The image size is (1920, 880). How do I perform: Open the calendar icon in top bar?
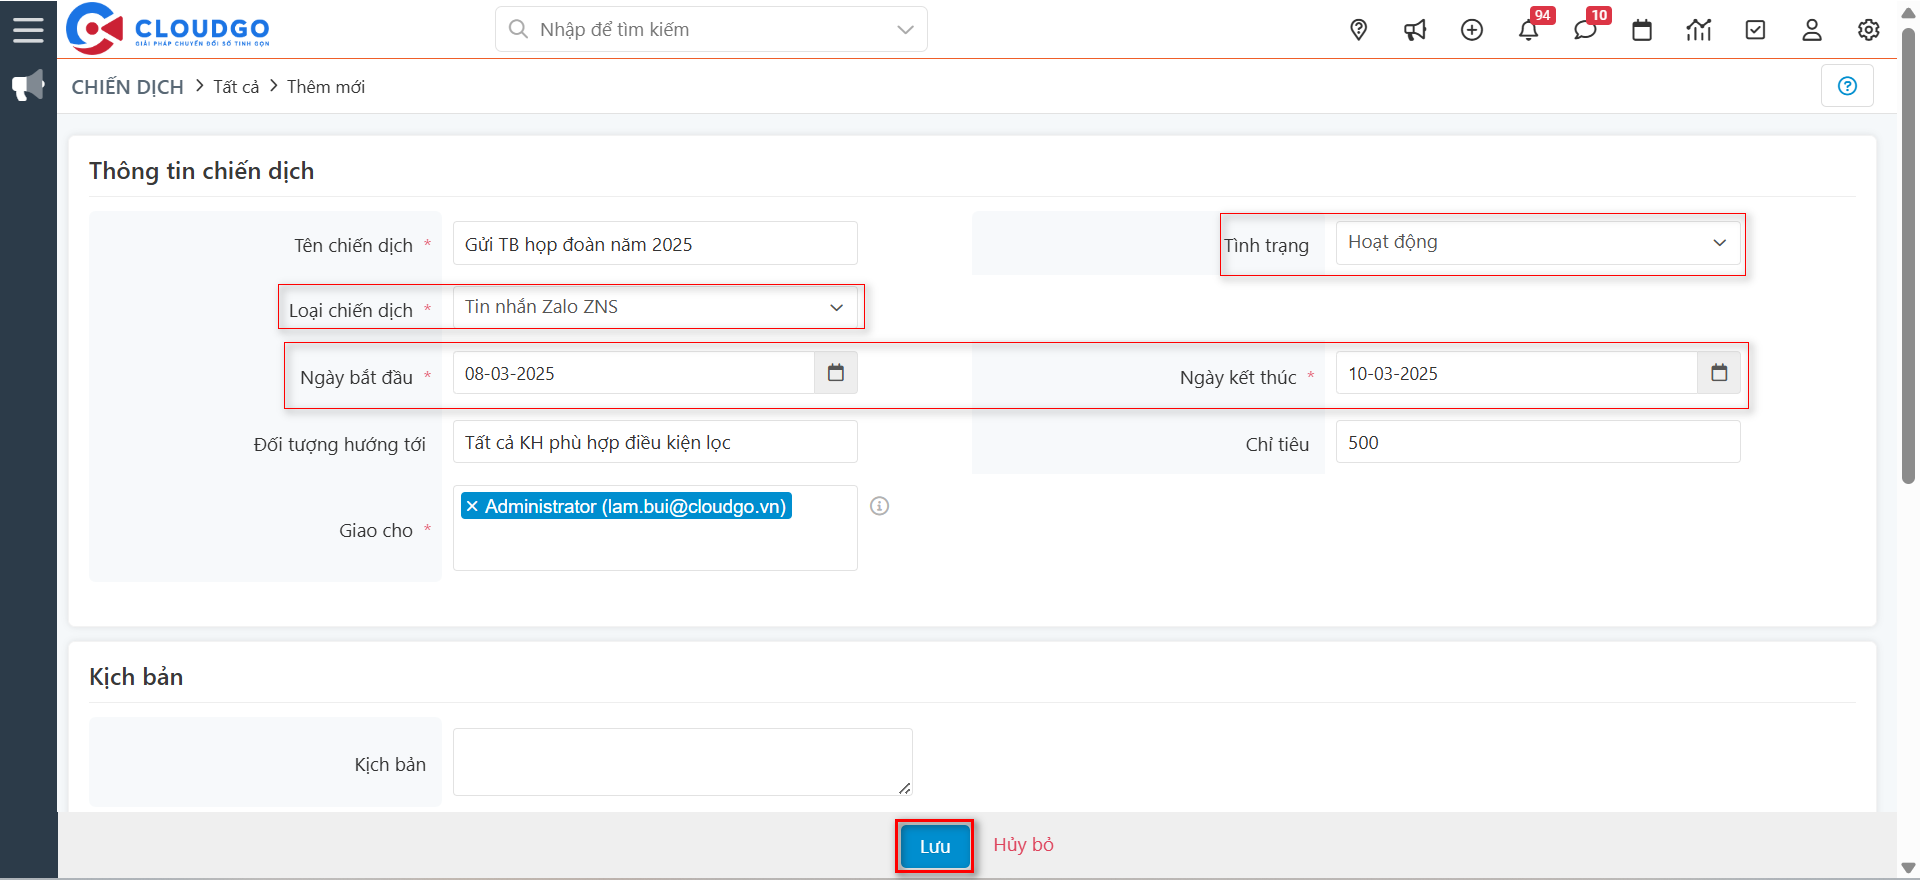[x=1642, y=30]
